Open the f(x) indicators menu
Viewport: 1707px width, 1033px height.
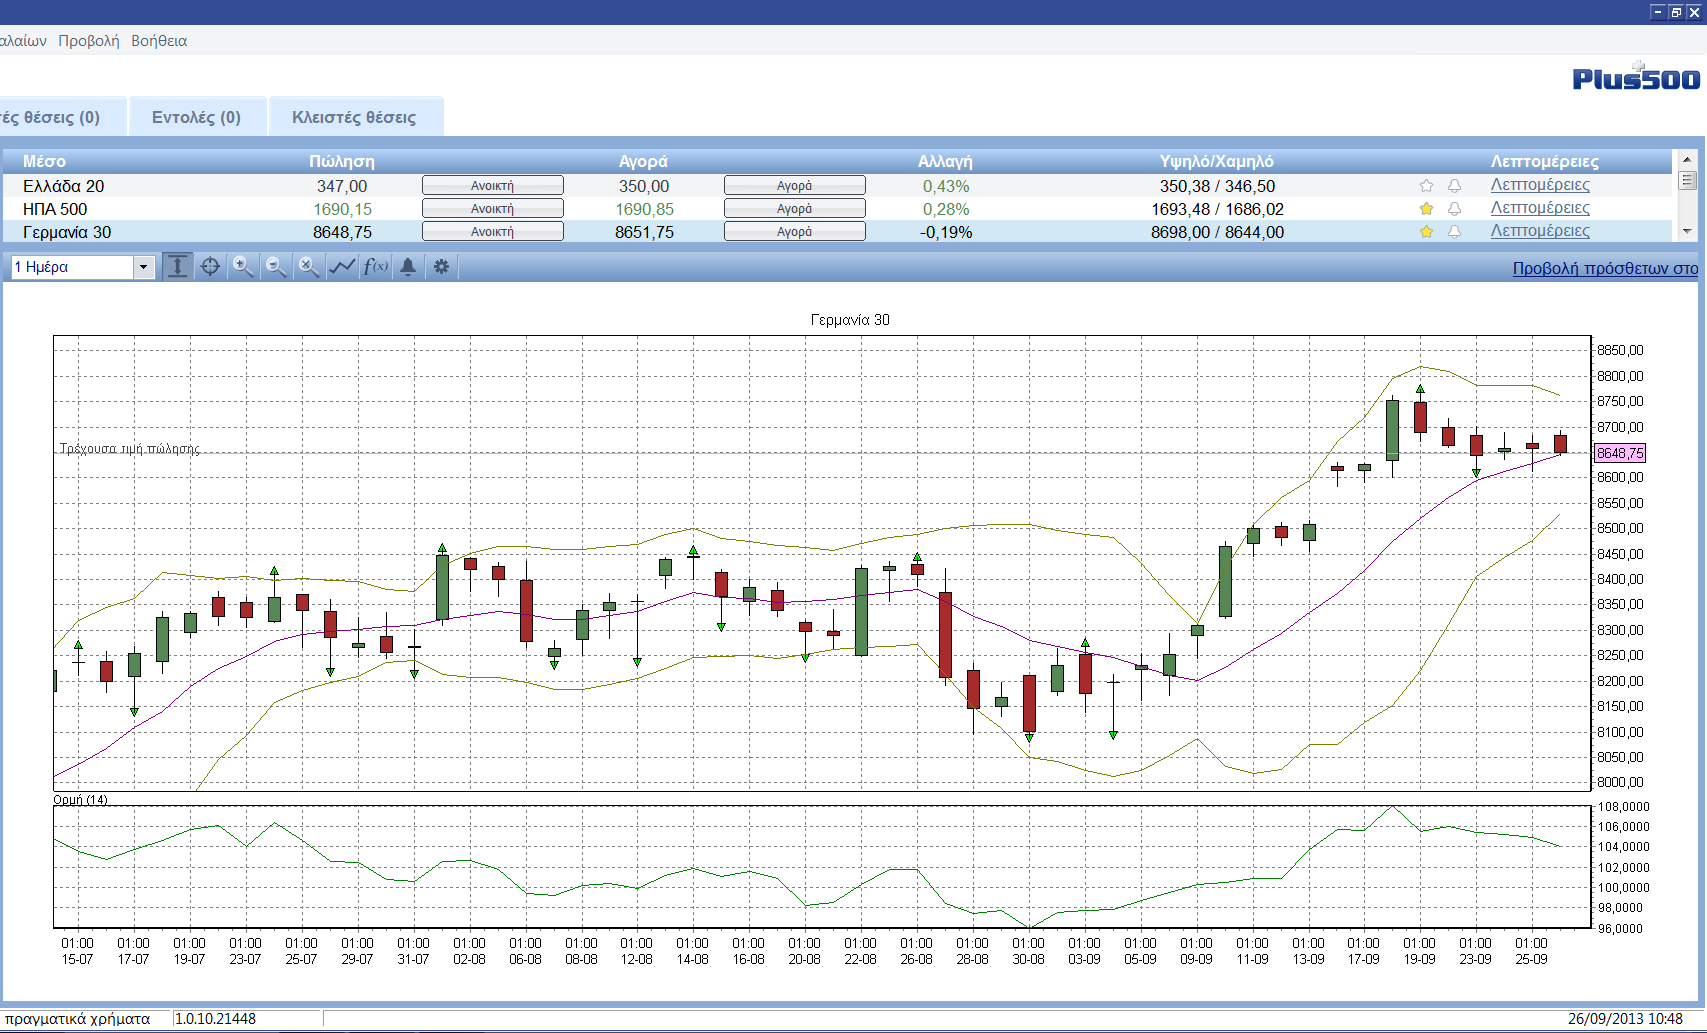375,266
